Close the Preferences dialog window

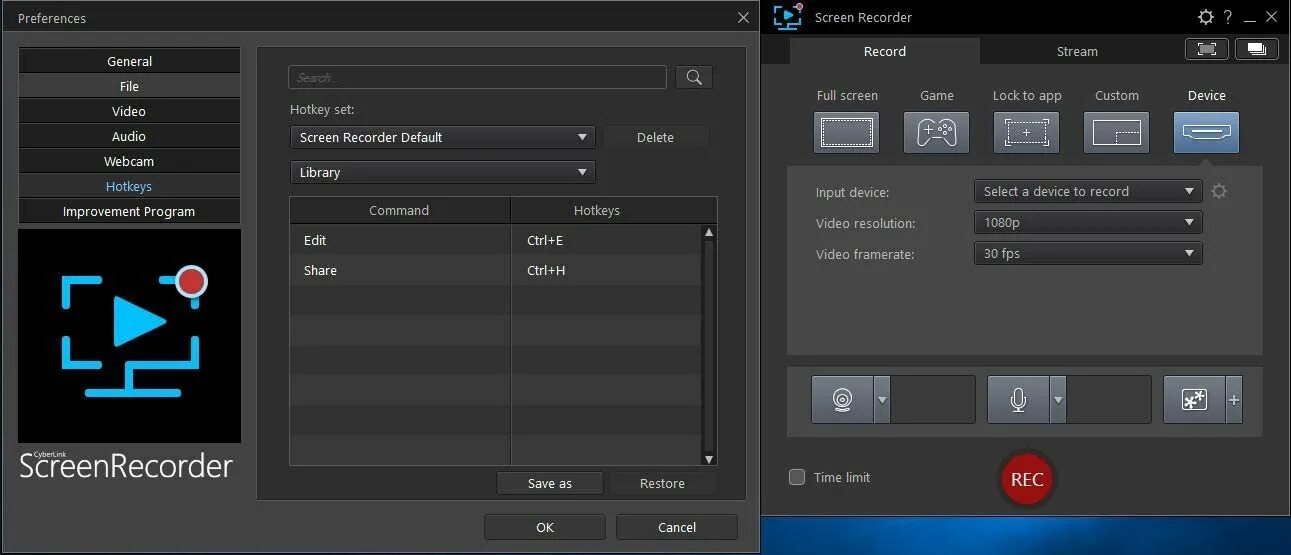(x=743, y=17)
